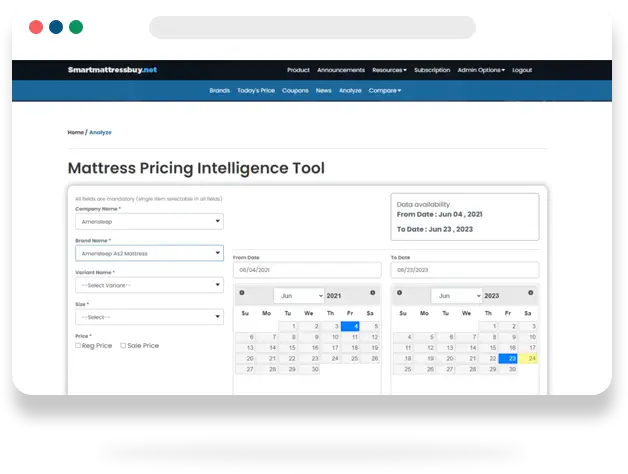Screen dimensions: 628x474
Task: Go to next month in From Date calendar
Action: 372,293
